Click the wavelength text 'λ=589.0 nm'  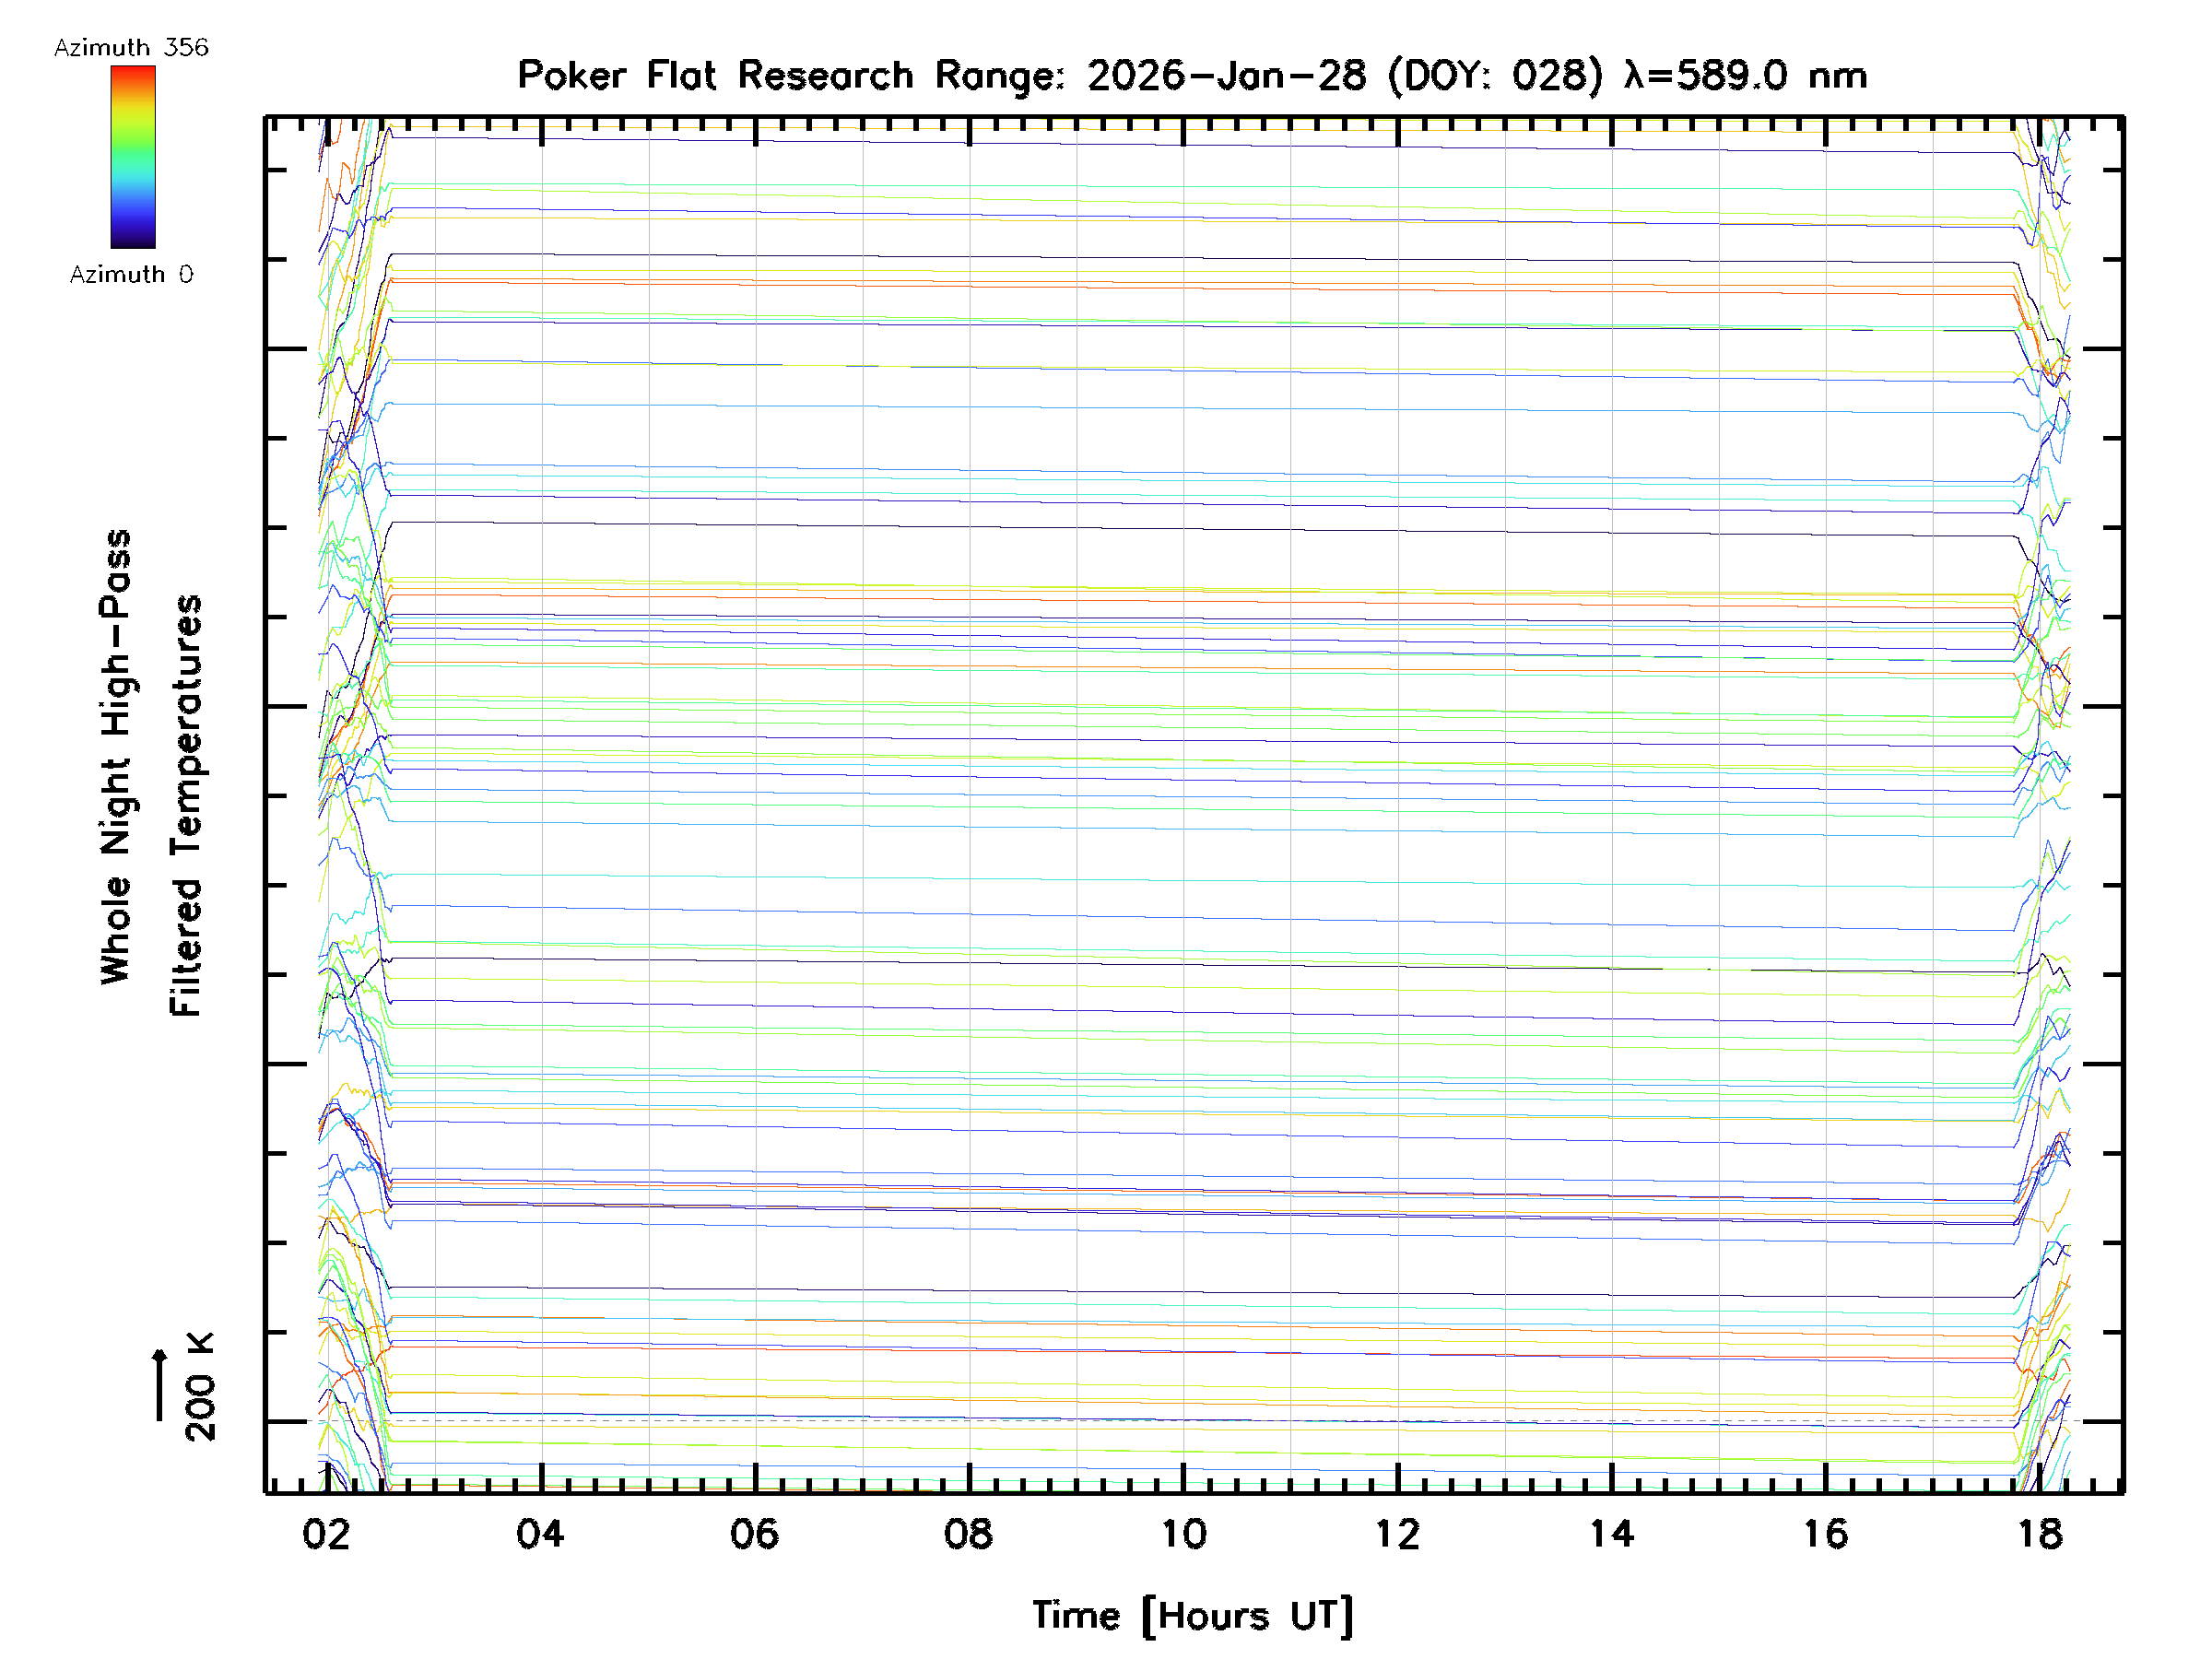click(1746, 76)
